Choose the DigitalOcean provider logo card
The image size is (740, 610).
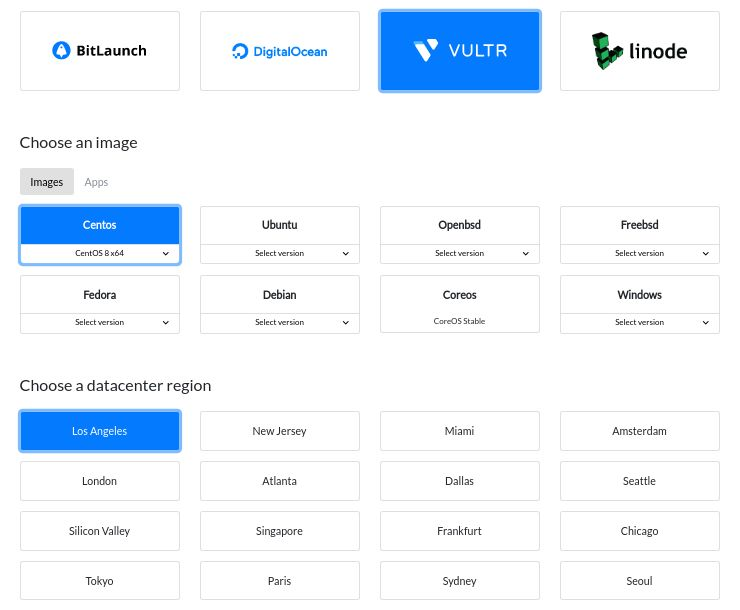pos(280,51)
